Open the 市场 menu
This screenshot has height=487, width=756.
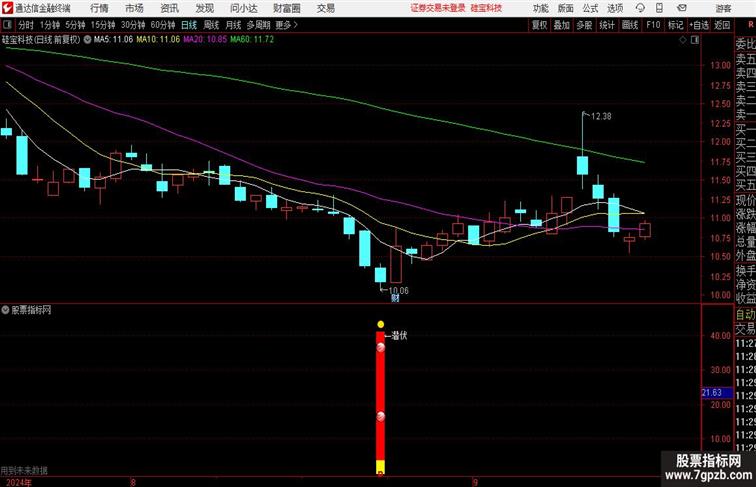click(134, 8)
